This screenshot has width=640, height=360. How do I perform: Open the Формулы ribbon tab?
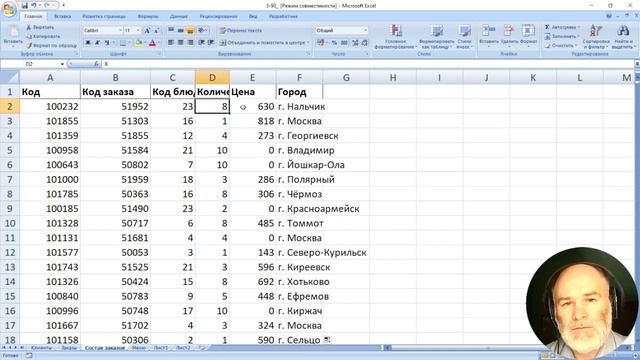pyautogui.click(x=148, y=16)
